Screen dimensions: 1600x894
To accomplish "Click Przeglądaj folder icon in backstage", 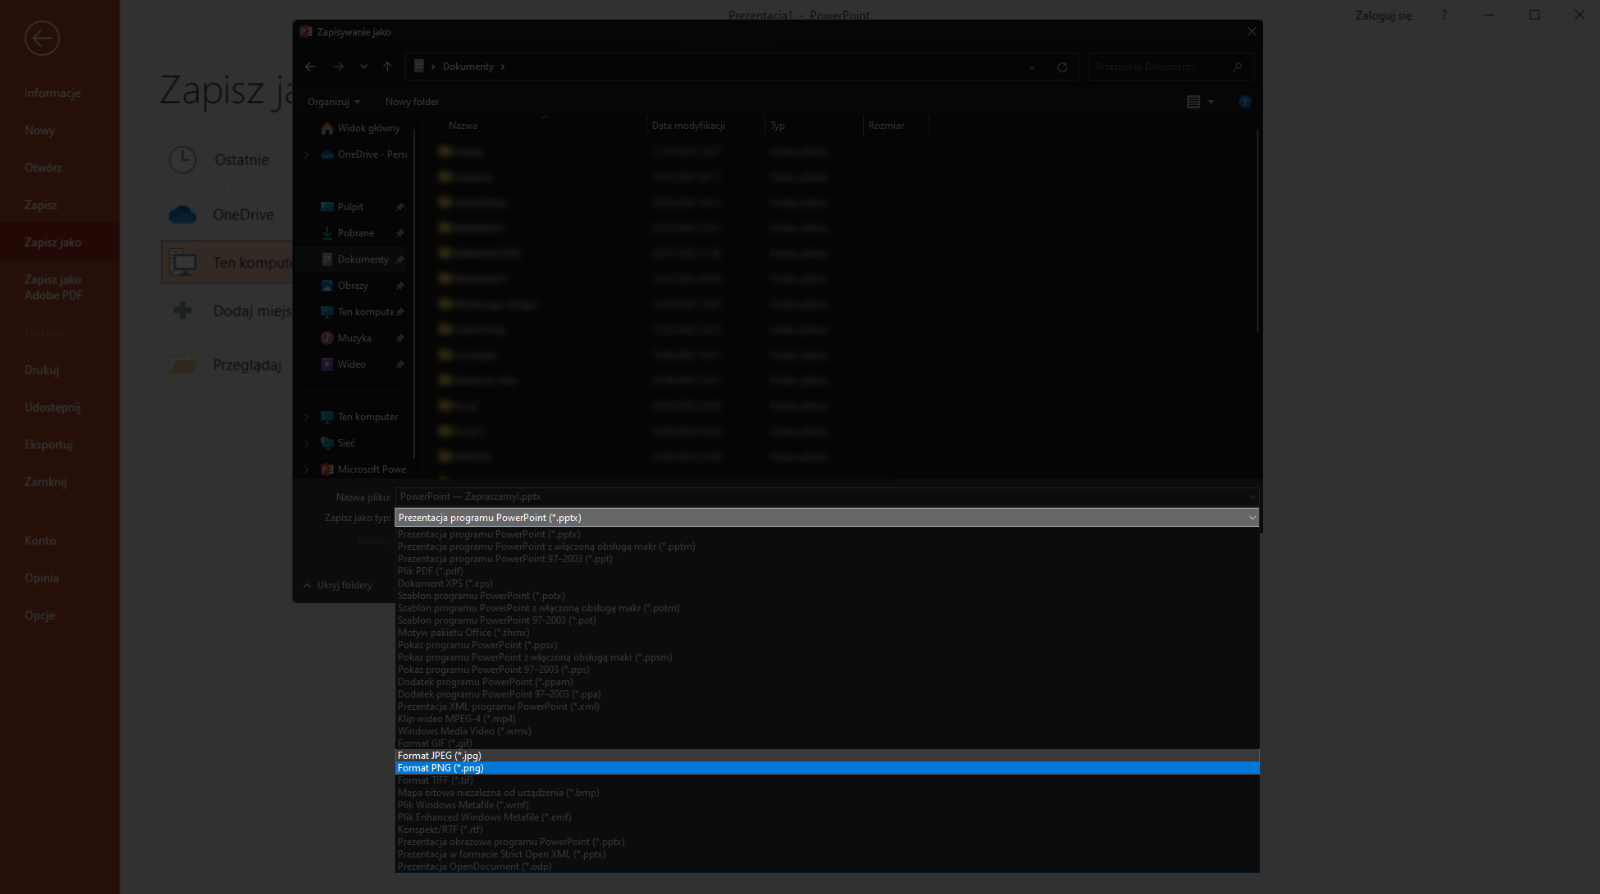I will click(182, 364).
